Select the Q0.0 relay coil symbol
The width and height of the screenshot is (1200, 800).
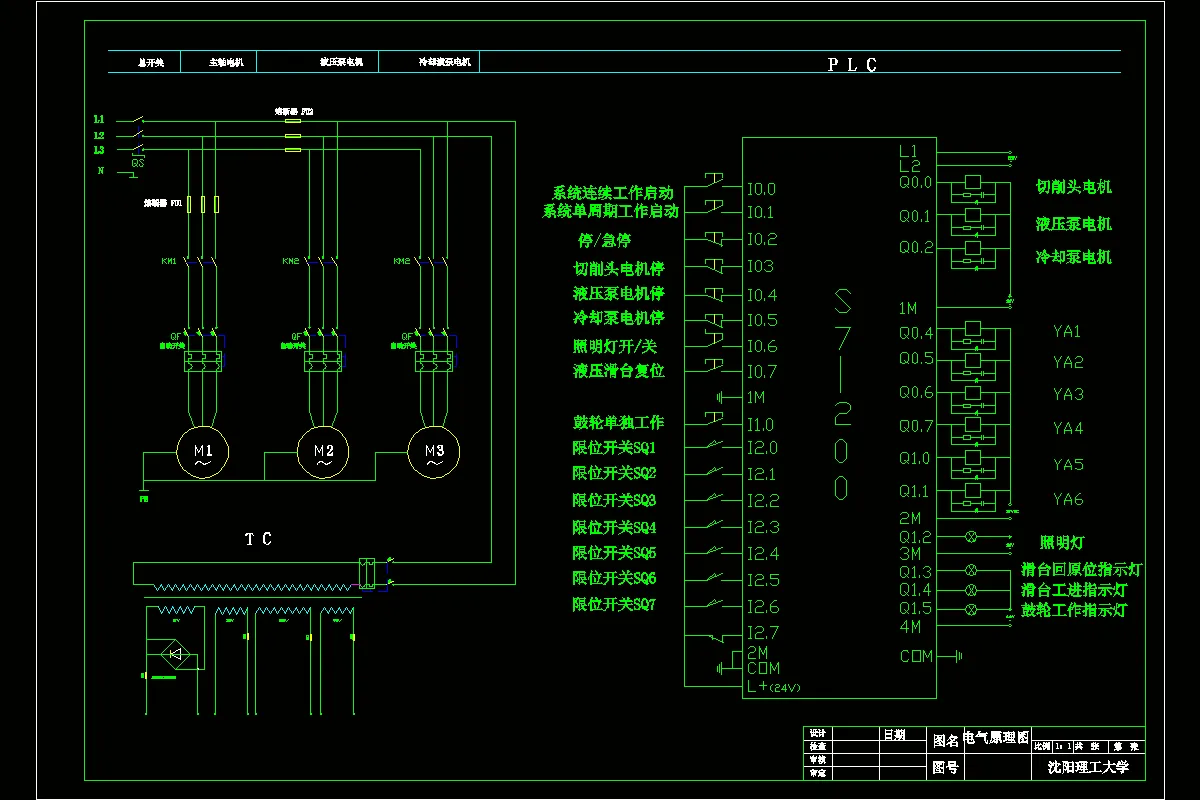tap(973, 183)
